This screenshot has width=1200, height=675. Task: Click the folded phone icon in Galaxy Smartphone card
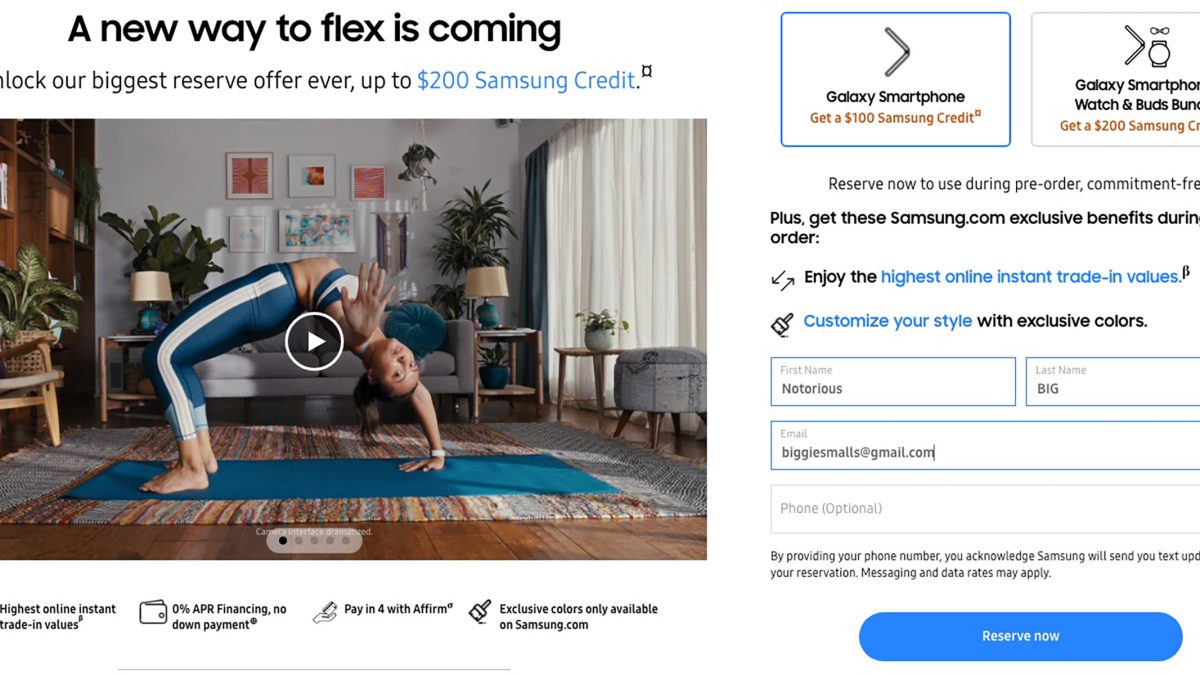point(896,52)
